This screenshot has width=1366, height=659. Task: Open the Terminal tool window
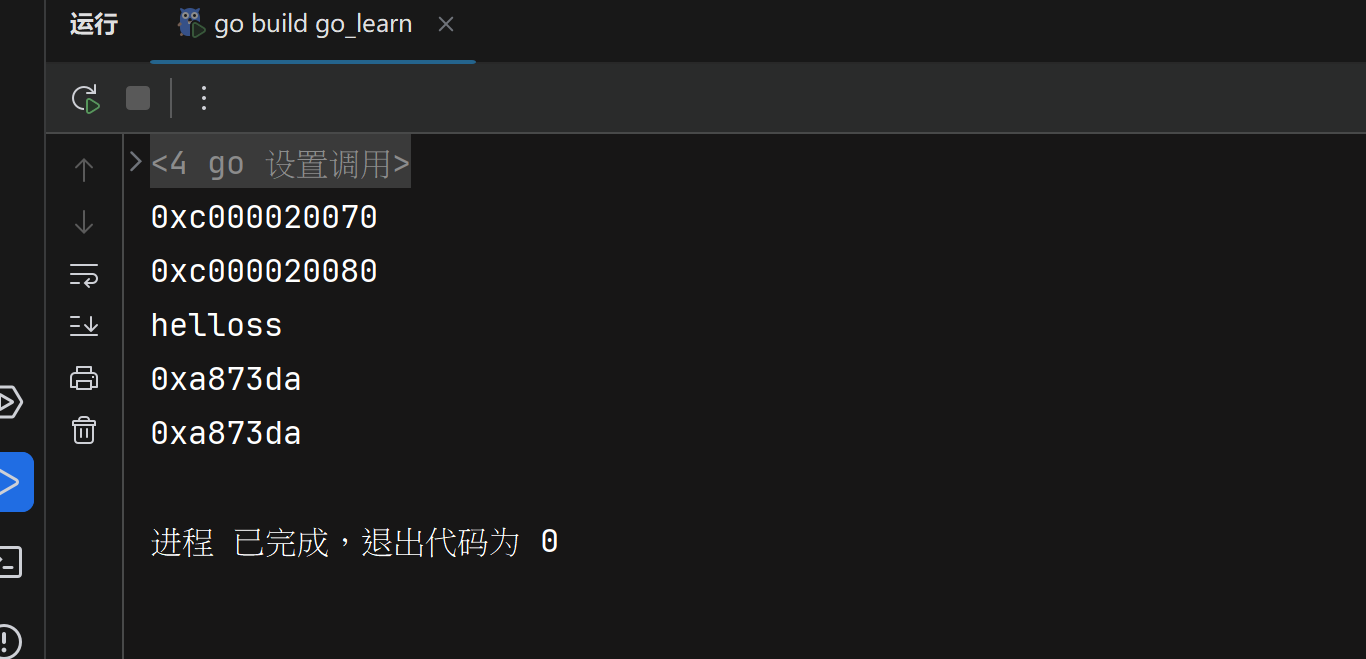tap(8, 562)
